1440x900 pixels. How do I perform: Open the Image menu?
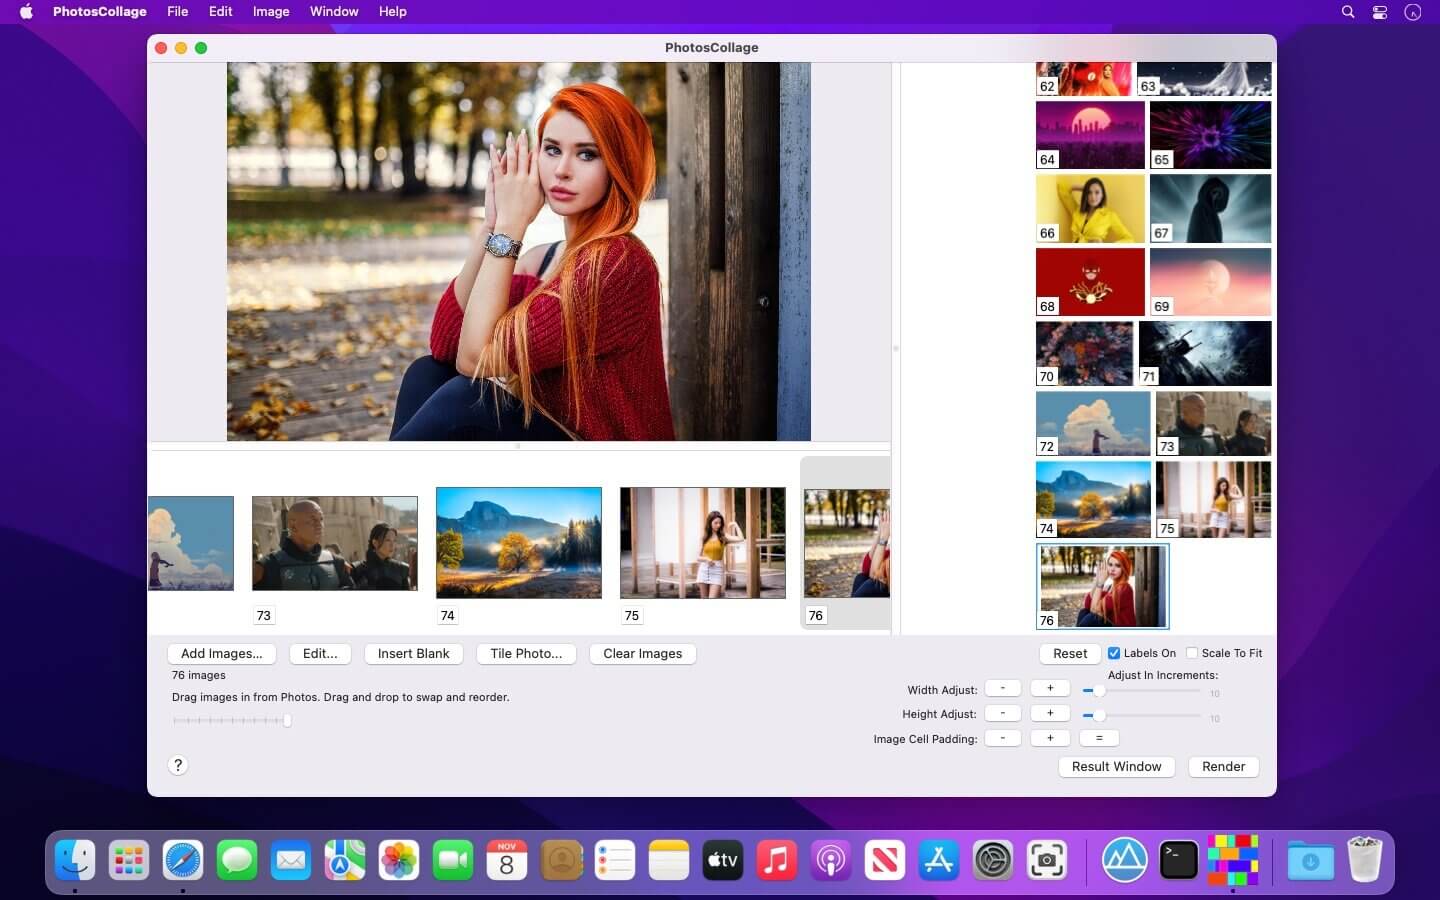click(270, 12)
